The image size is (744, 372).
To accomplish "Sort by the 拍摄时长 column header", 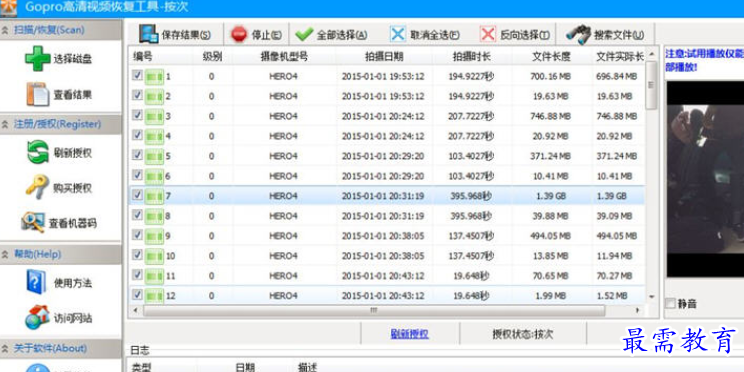I will click(x=472, y=56).
